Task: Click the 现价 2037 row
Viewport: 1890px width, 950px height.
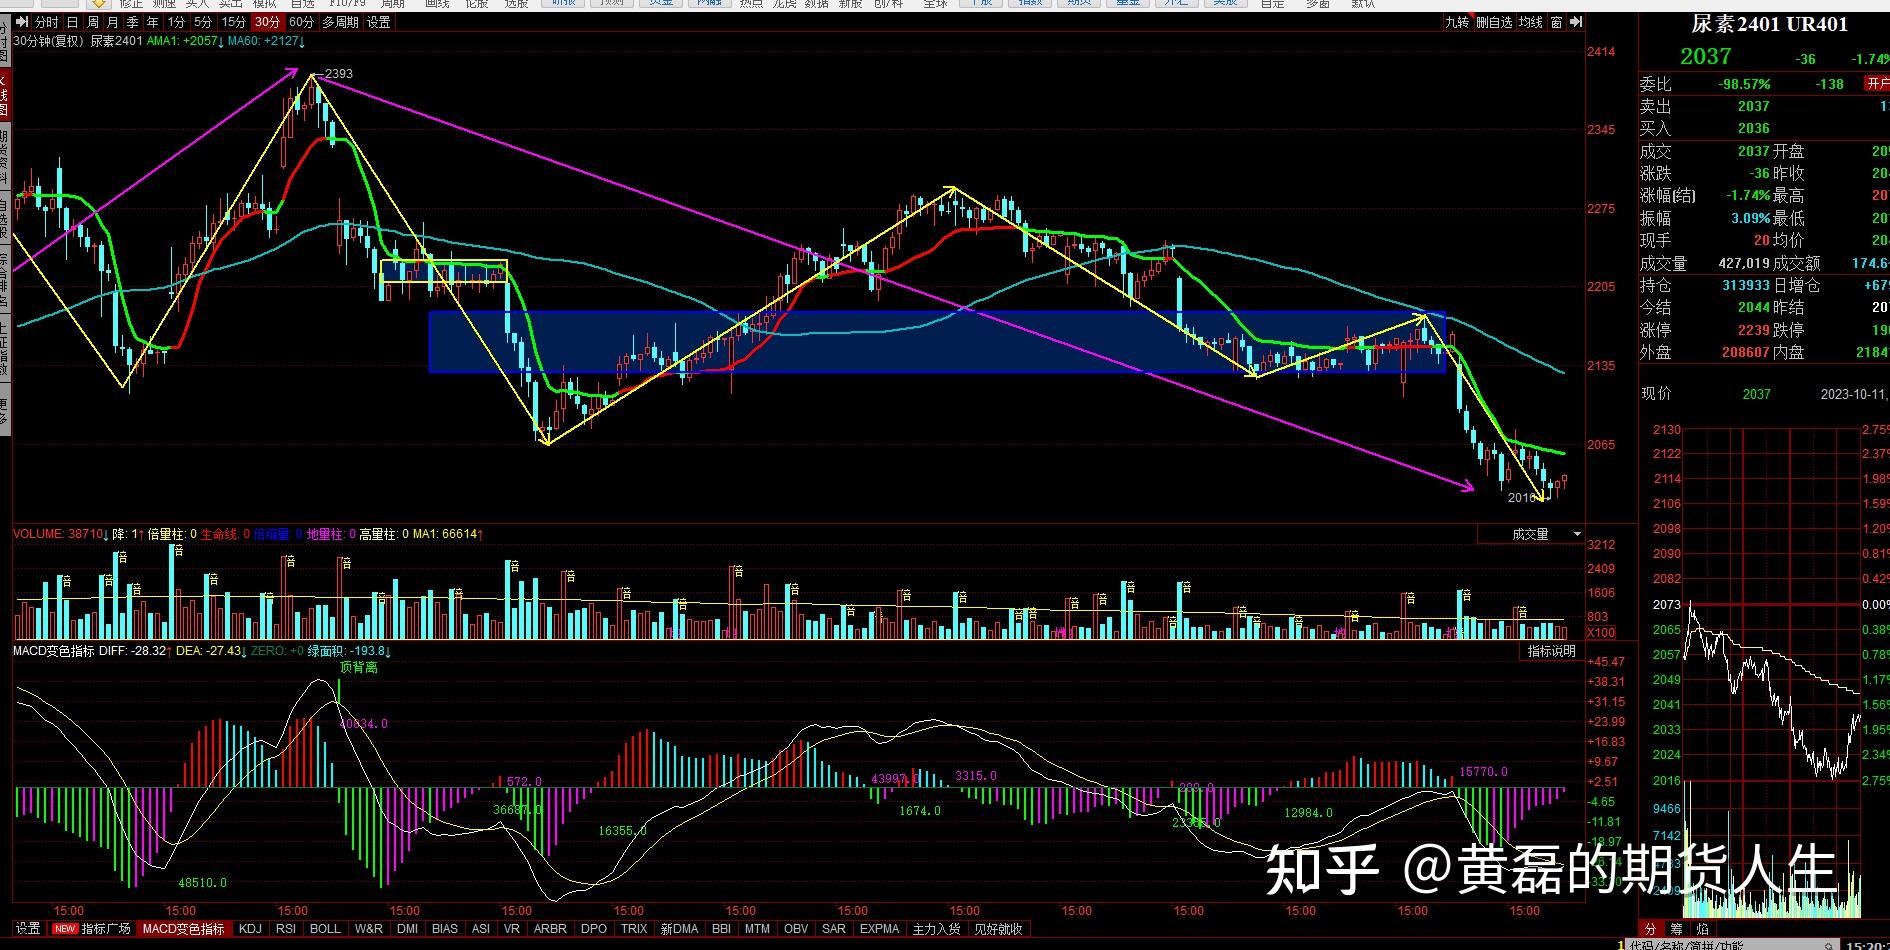Action: point(1765,394)
